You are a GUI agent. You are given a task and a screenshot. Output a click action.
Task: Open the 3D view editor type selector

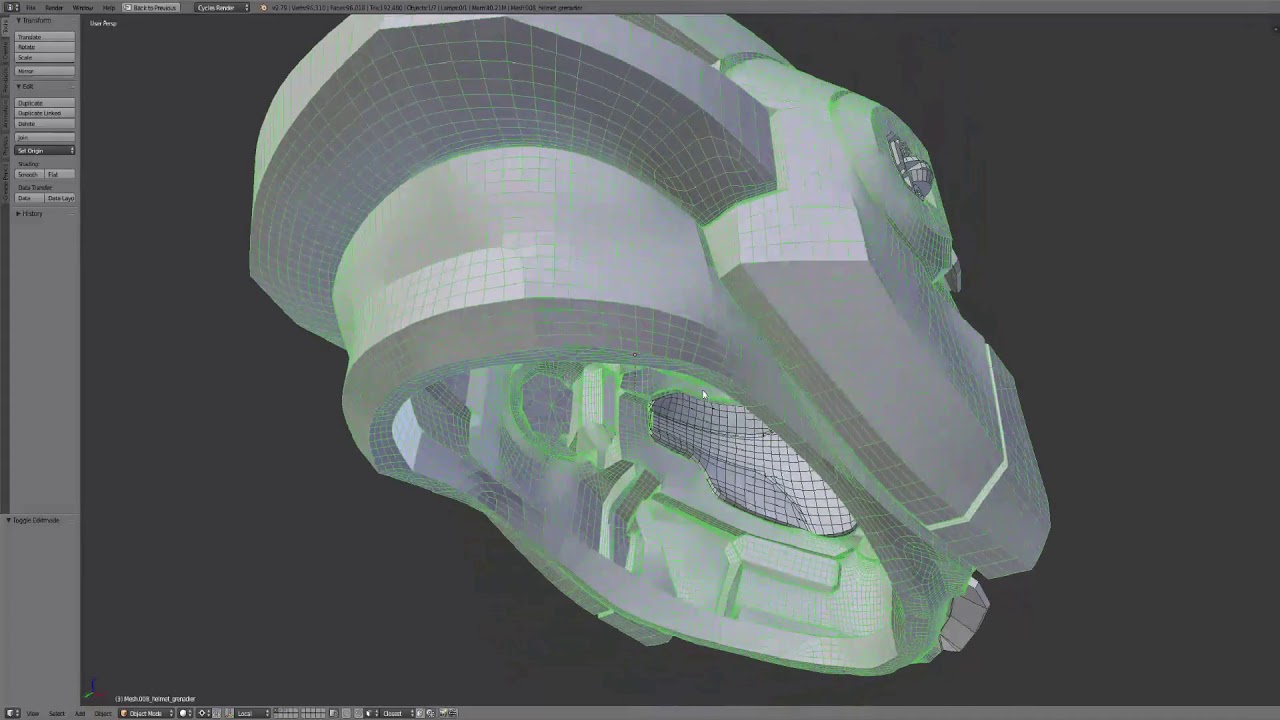point(12,713)
